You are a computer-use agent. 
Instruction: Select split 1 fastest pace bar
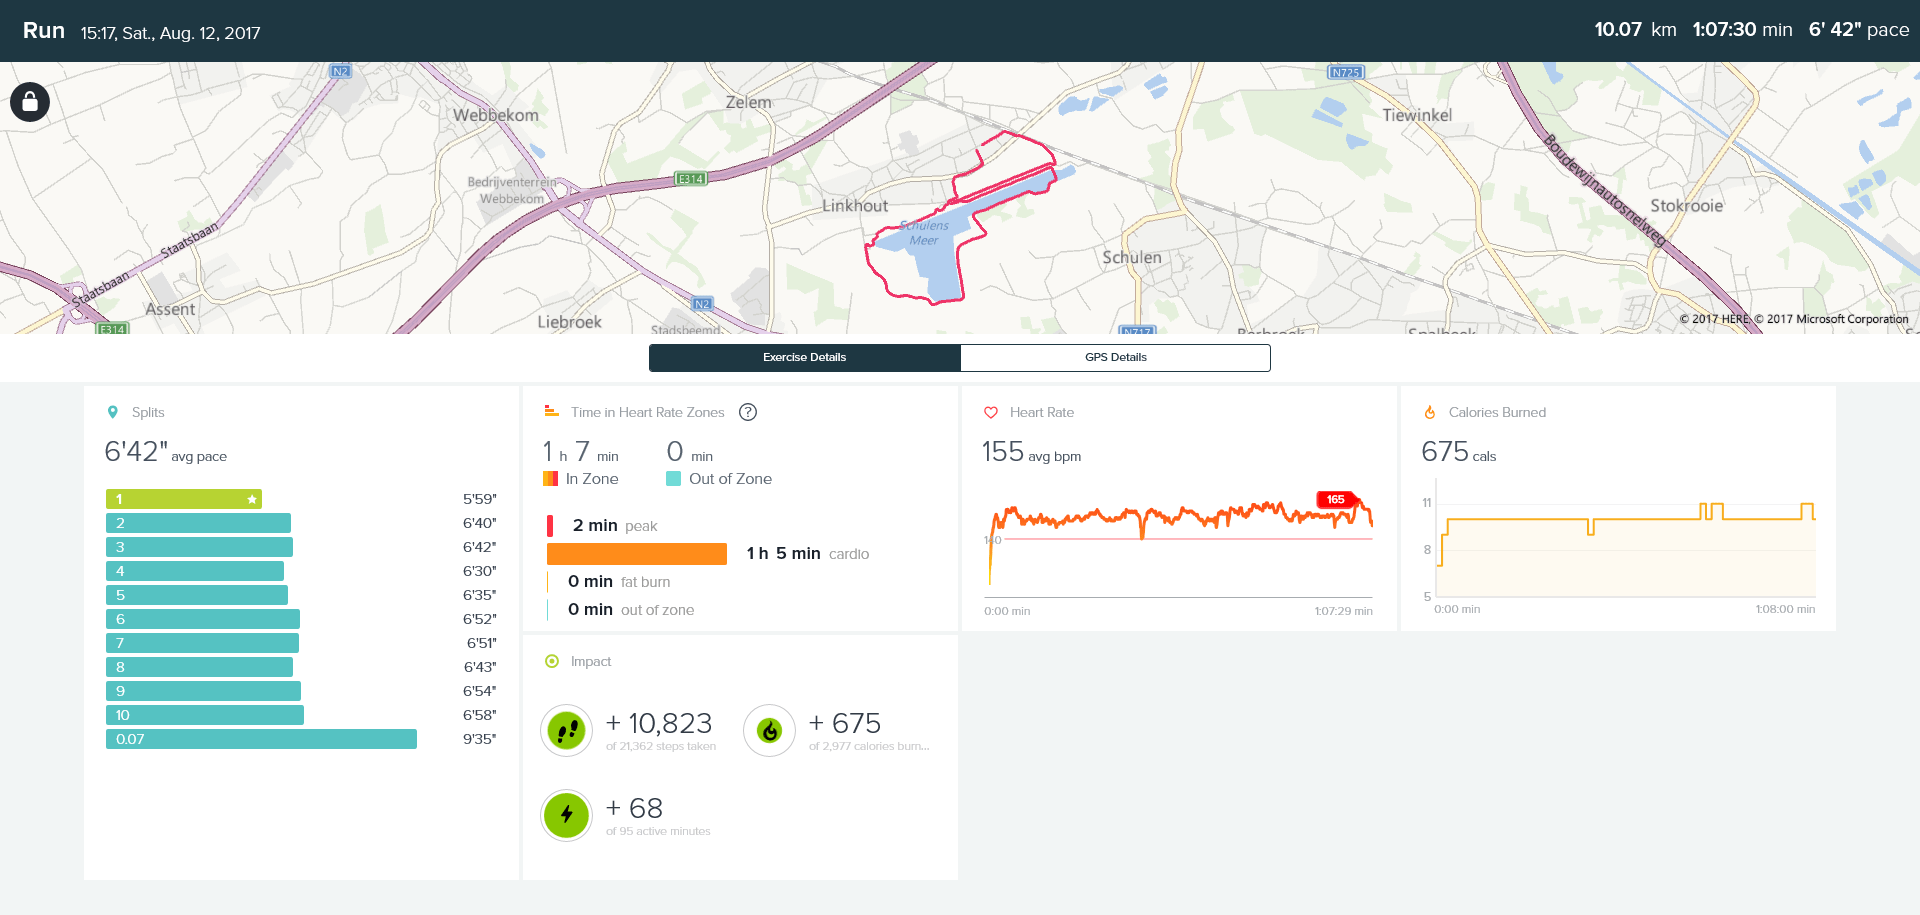(184, 499)
